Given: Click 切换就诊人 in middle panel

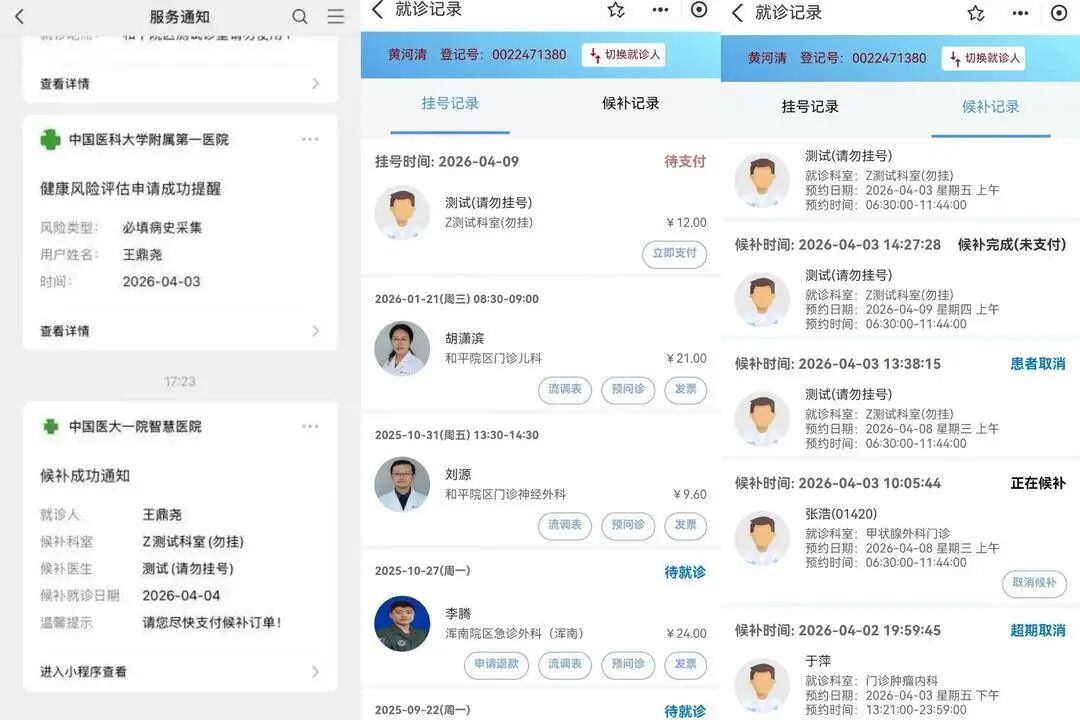Looking at the screenshot, I should tap(623, 55).
